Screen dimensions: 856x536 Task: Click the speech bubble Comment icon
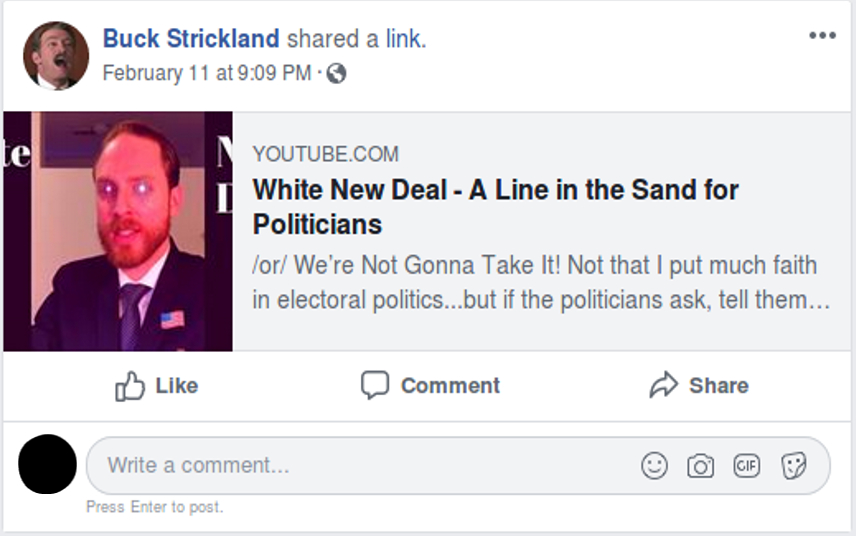(x=374, y=385)
